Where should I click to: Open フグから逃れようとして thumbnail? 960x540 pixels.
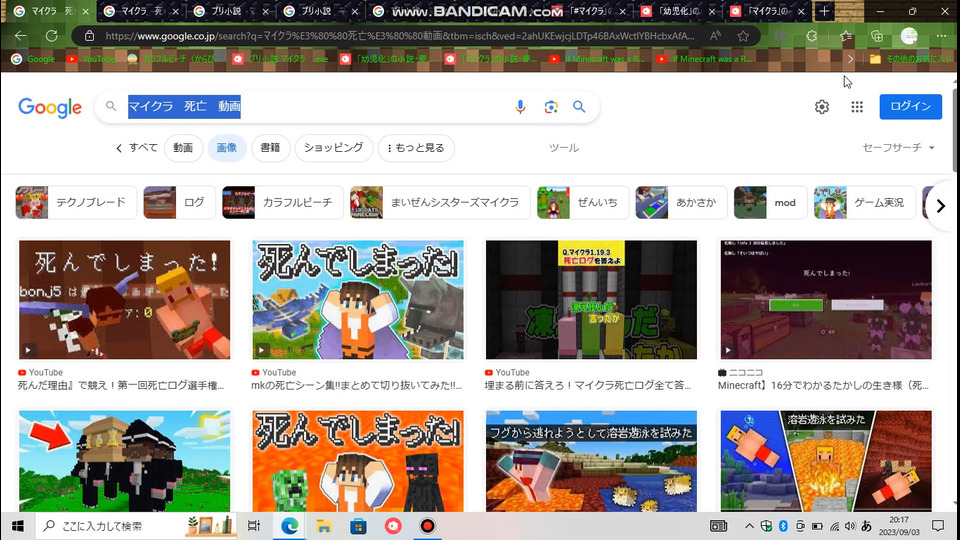(x=591, y=461)
